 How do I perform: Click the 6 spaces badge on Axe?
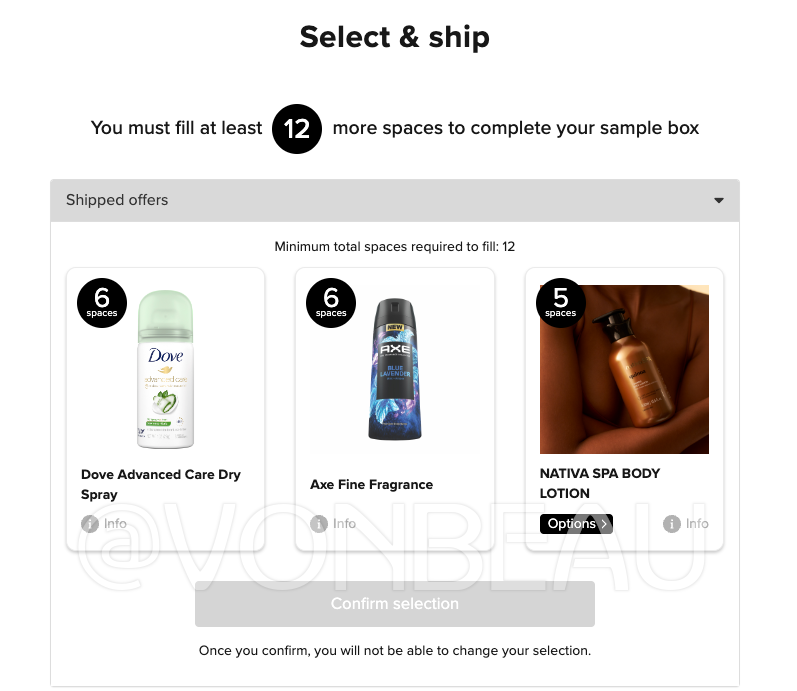[x=331, y=303]
